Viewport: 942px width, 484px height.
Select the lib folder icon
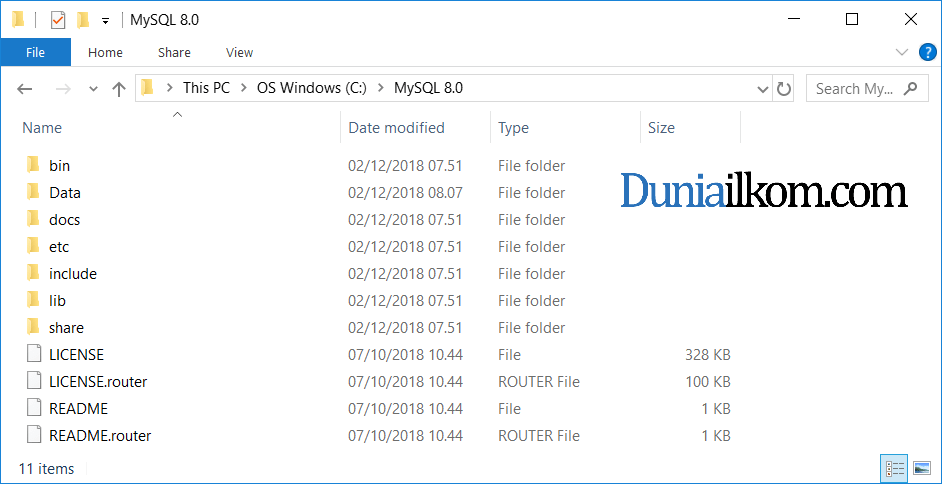33,300
